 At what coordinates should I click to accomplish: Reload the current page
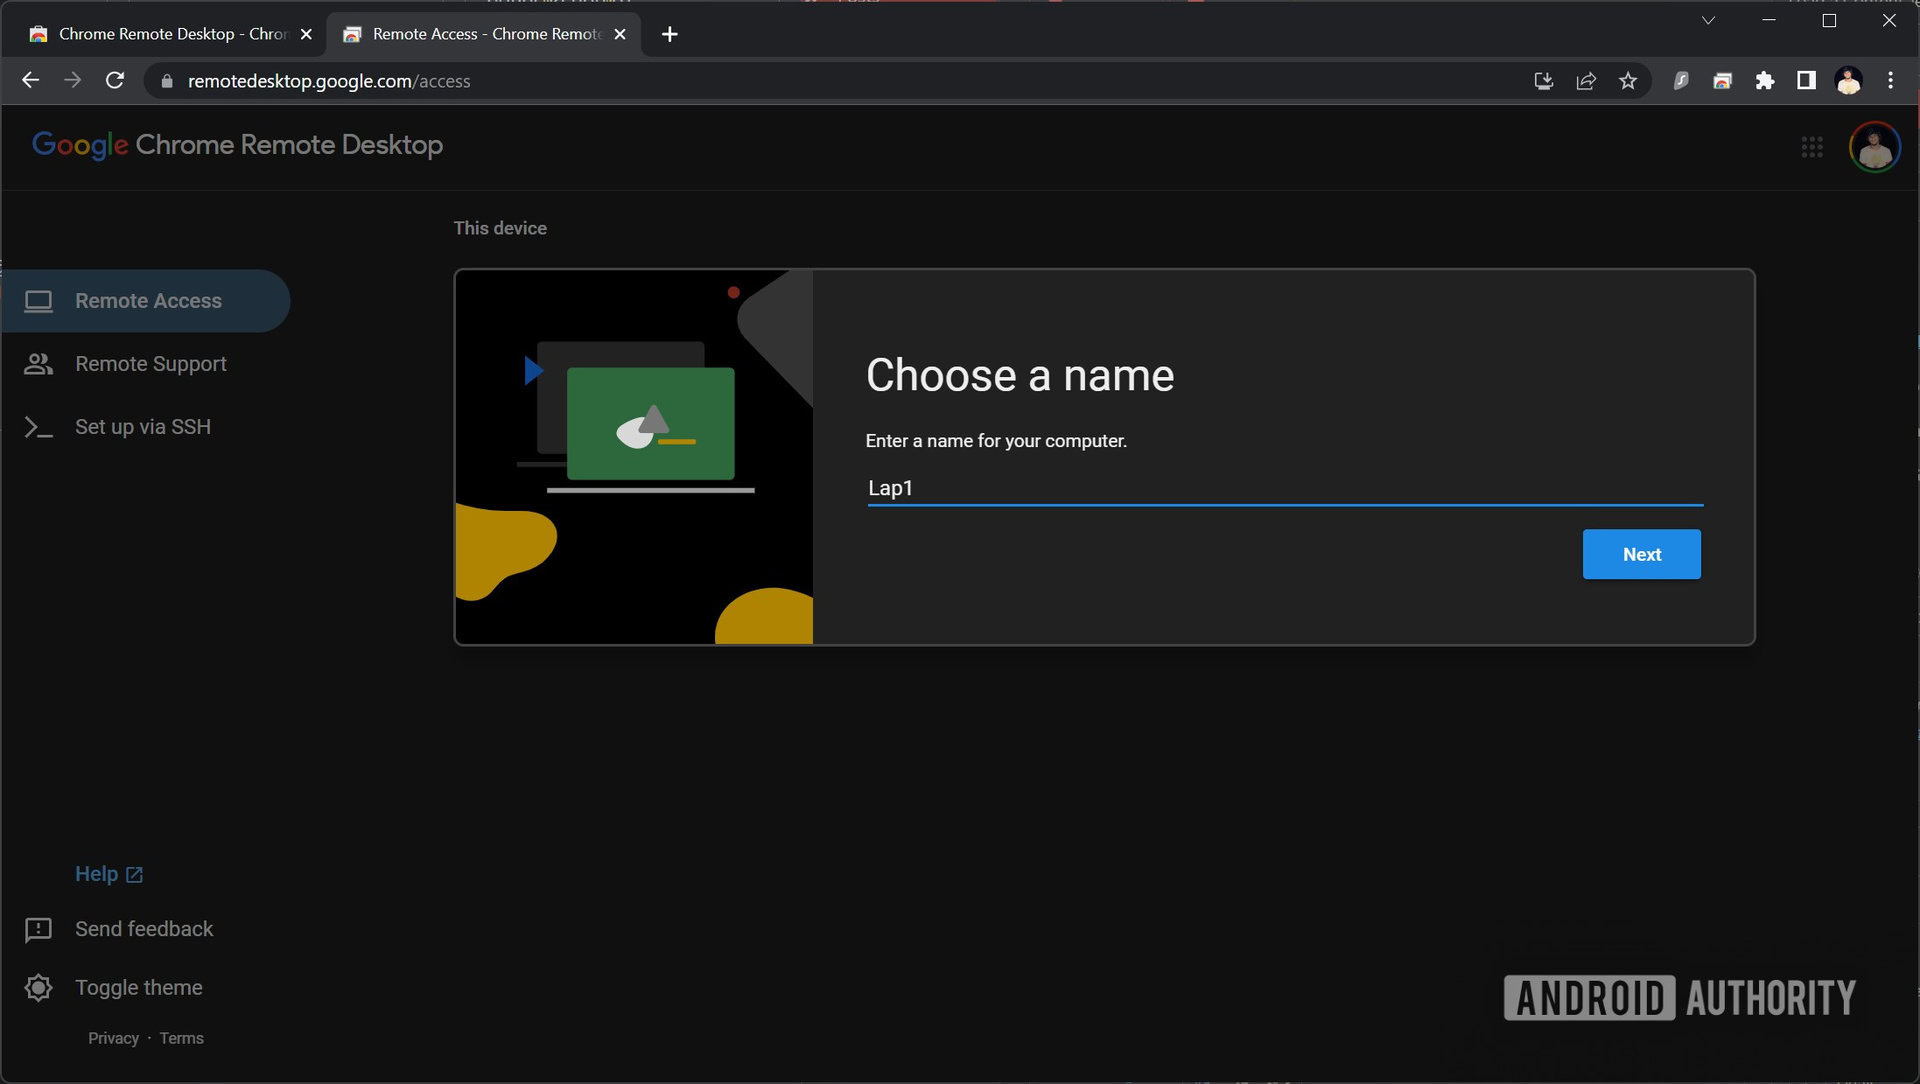(x=115, y=81)
